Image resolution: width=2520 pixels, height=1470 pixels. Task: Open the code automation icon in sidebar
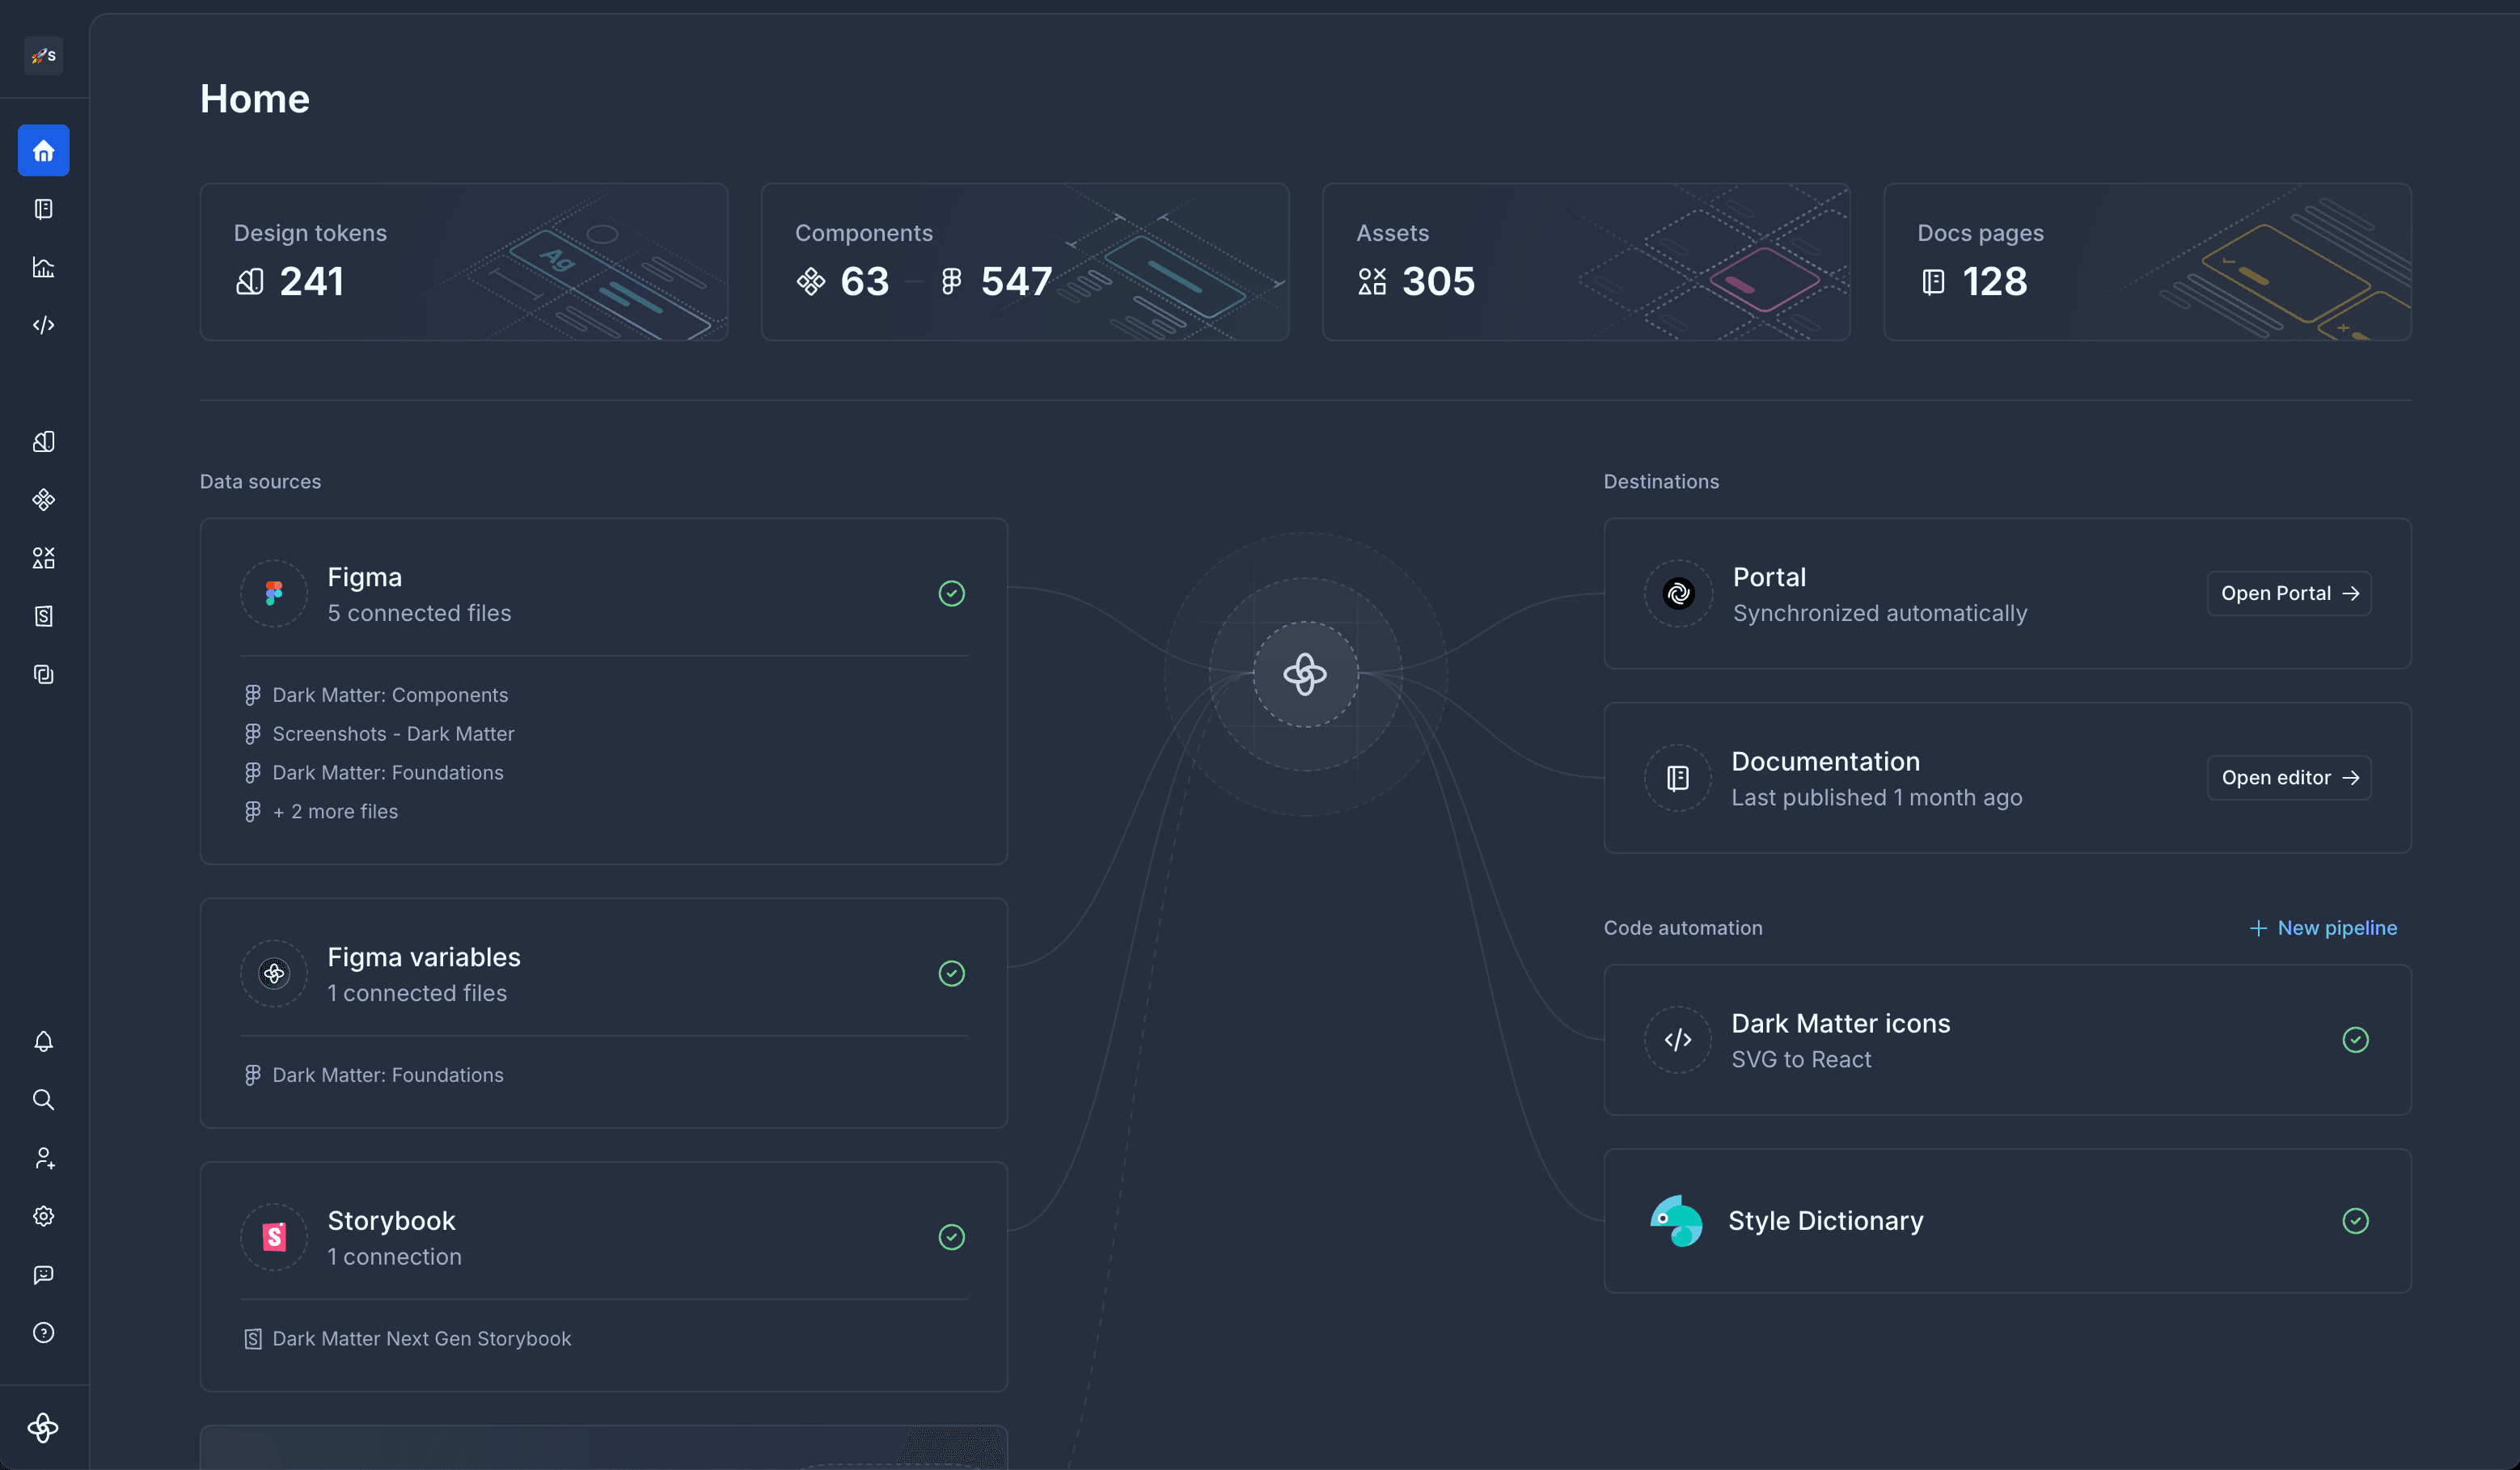[x=43, y=325]
